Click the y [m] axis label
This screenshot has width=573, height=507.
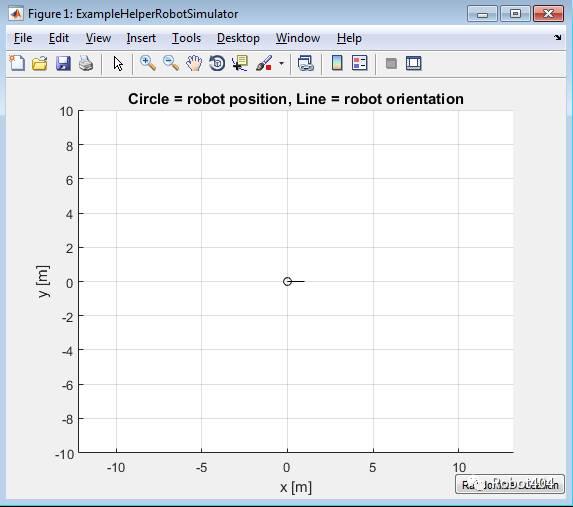coord(43,281)
